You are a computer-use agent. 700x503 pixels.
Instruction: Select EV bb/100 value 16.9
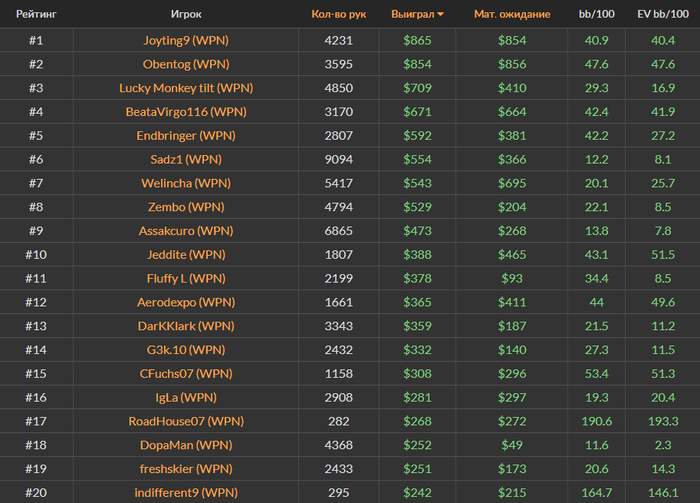(663, 88)
